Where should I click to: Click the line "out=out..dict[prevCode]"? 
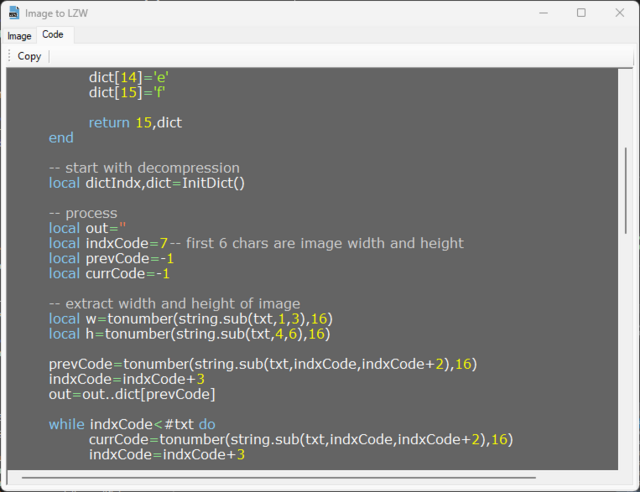[132, 394]
